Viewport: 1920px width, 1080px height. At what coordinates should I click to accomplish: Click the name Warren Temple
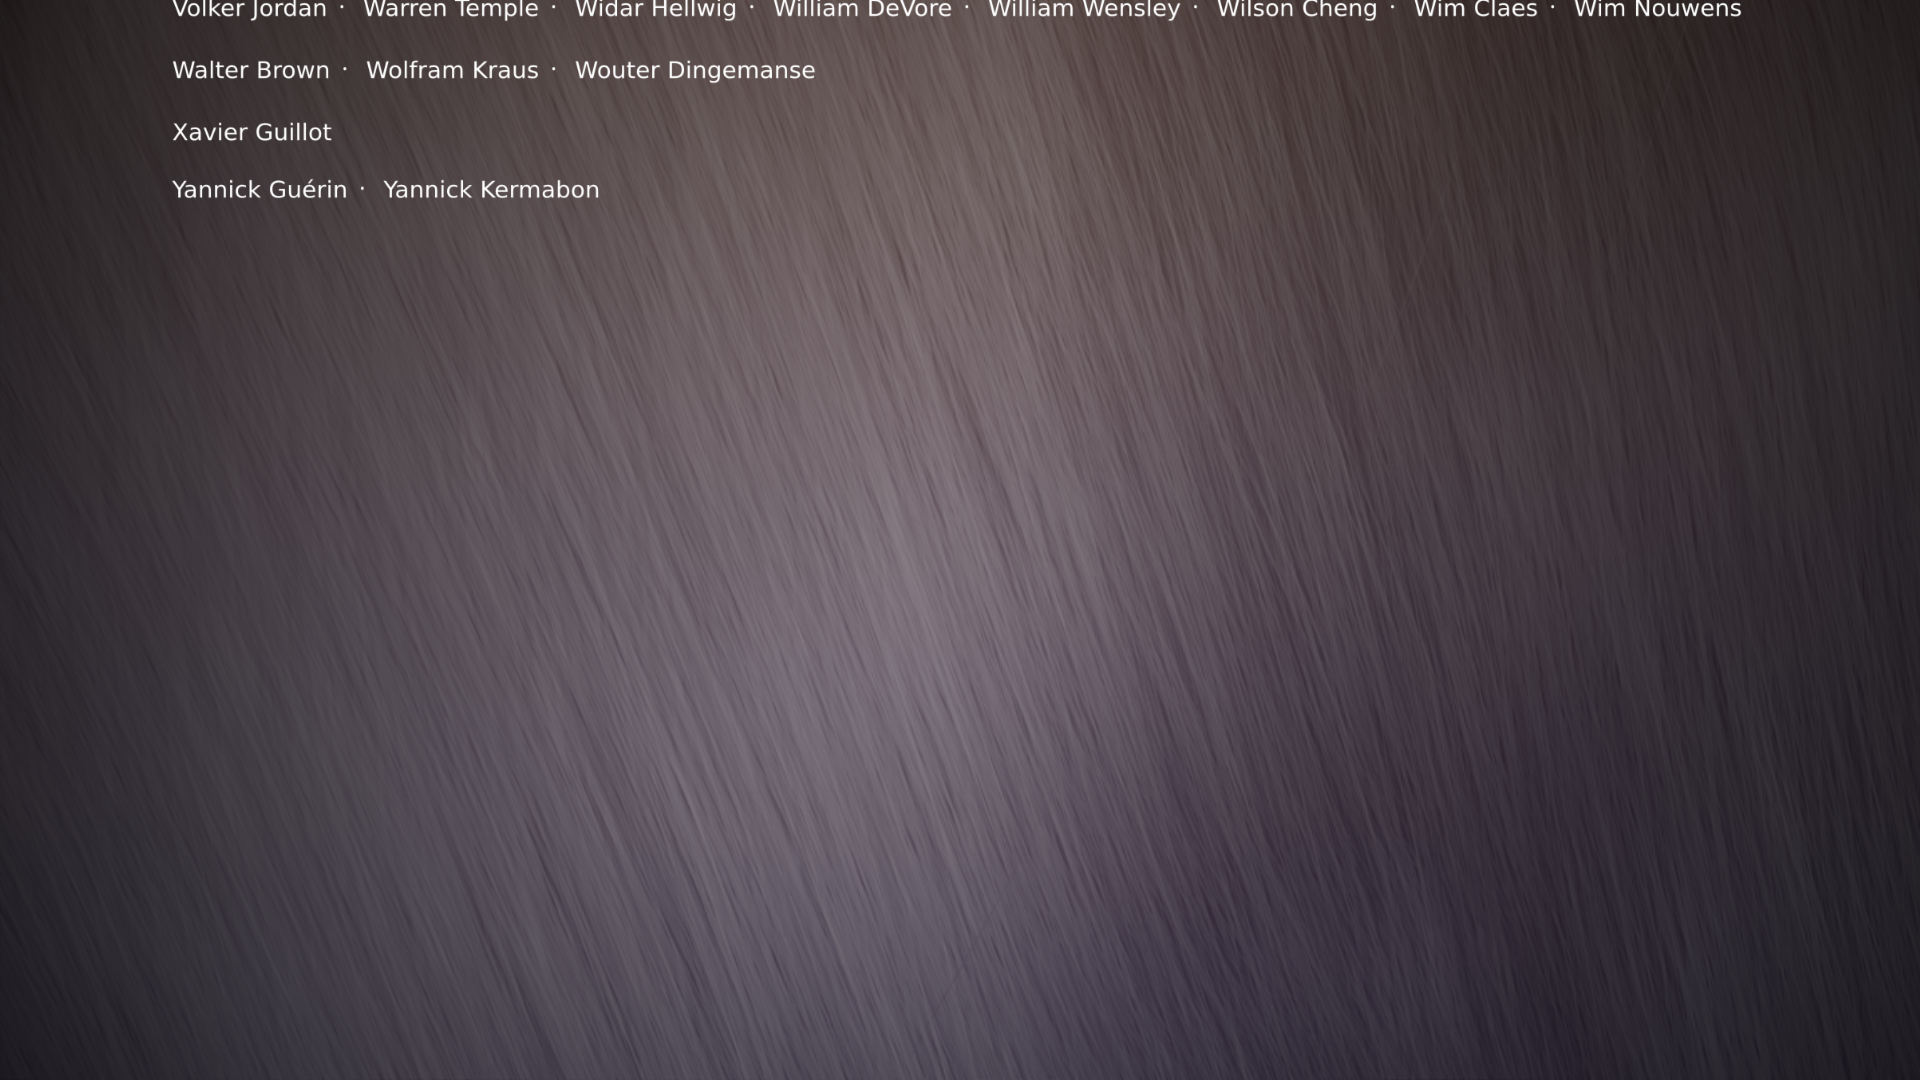point(450,9)
